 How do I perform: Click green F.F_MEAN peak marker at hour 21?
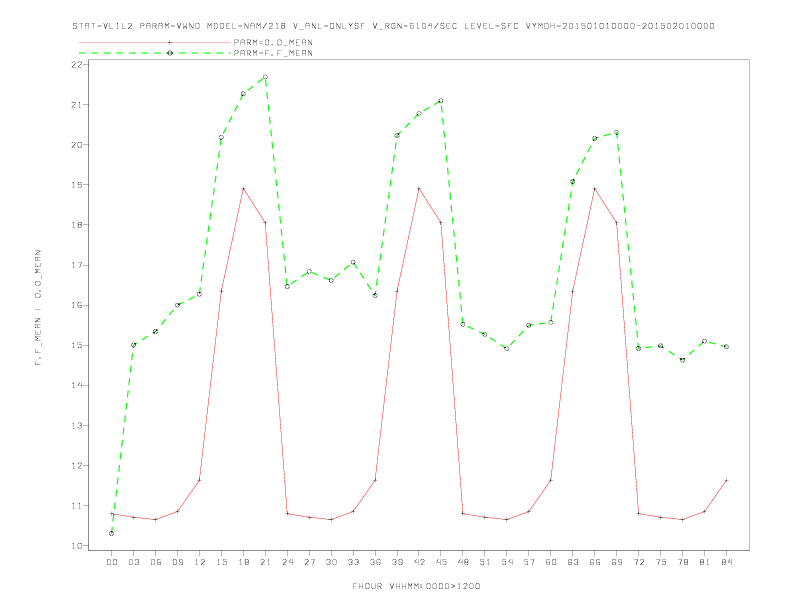pos(265,77)
